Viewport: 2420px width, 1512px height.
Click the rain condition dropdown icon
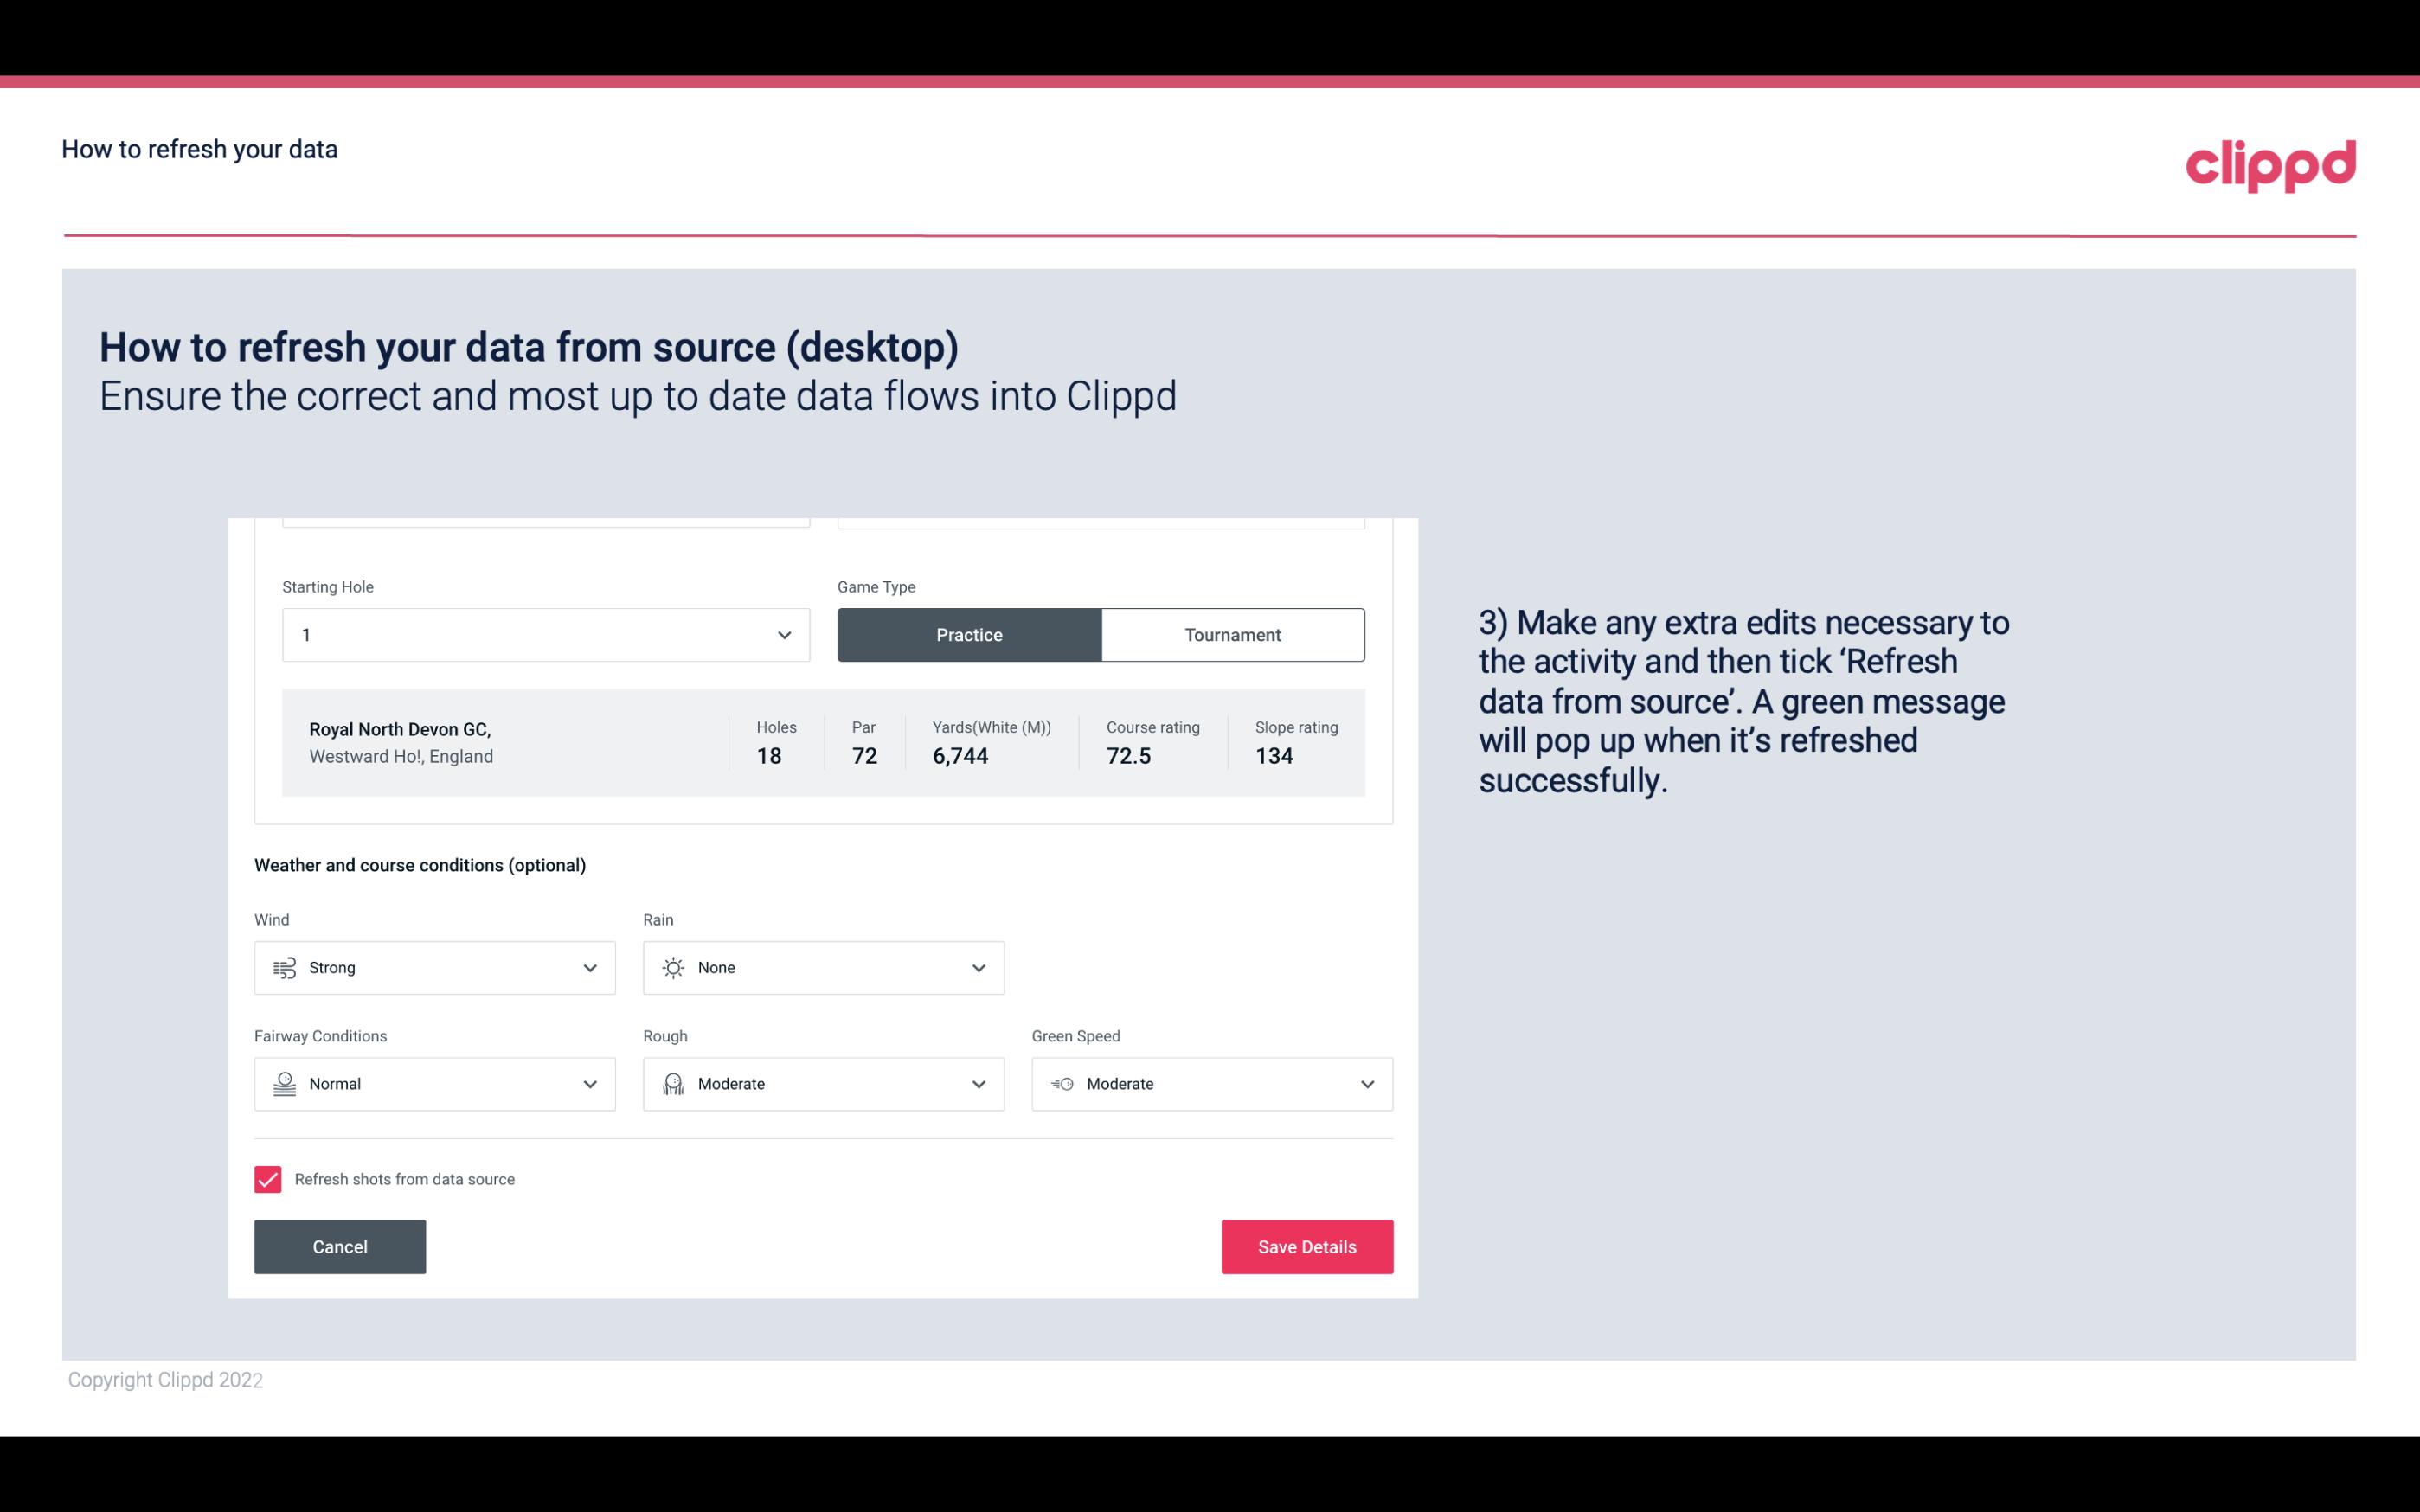pyautogui.click(x=978, y=967)
